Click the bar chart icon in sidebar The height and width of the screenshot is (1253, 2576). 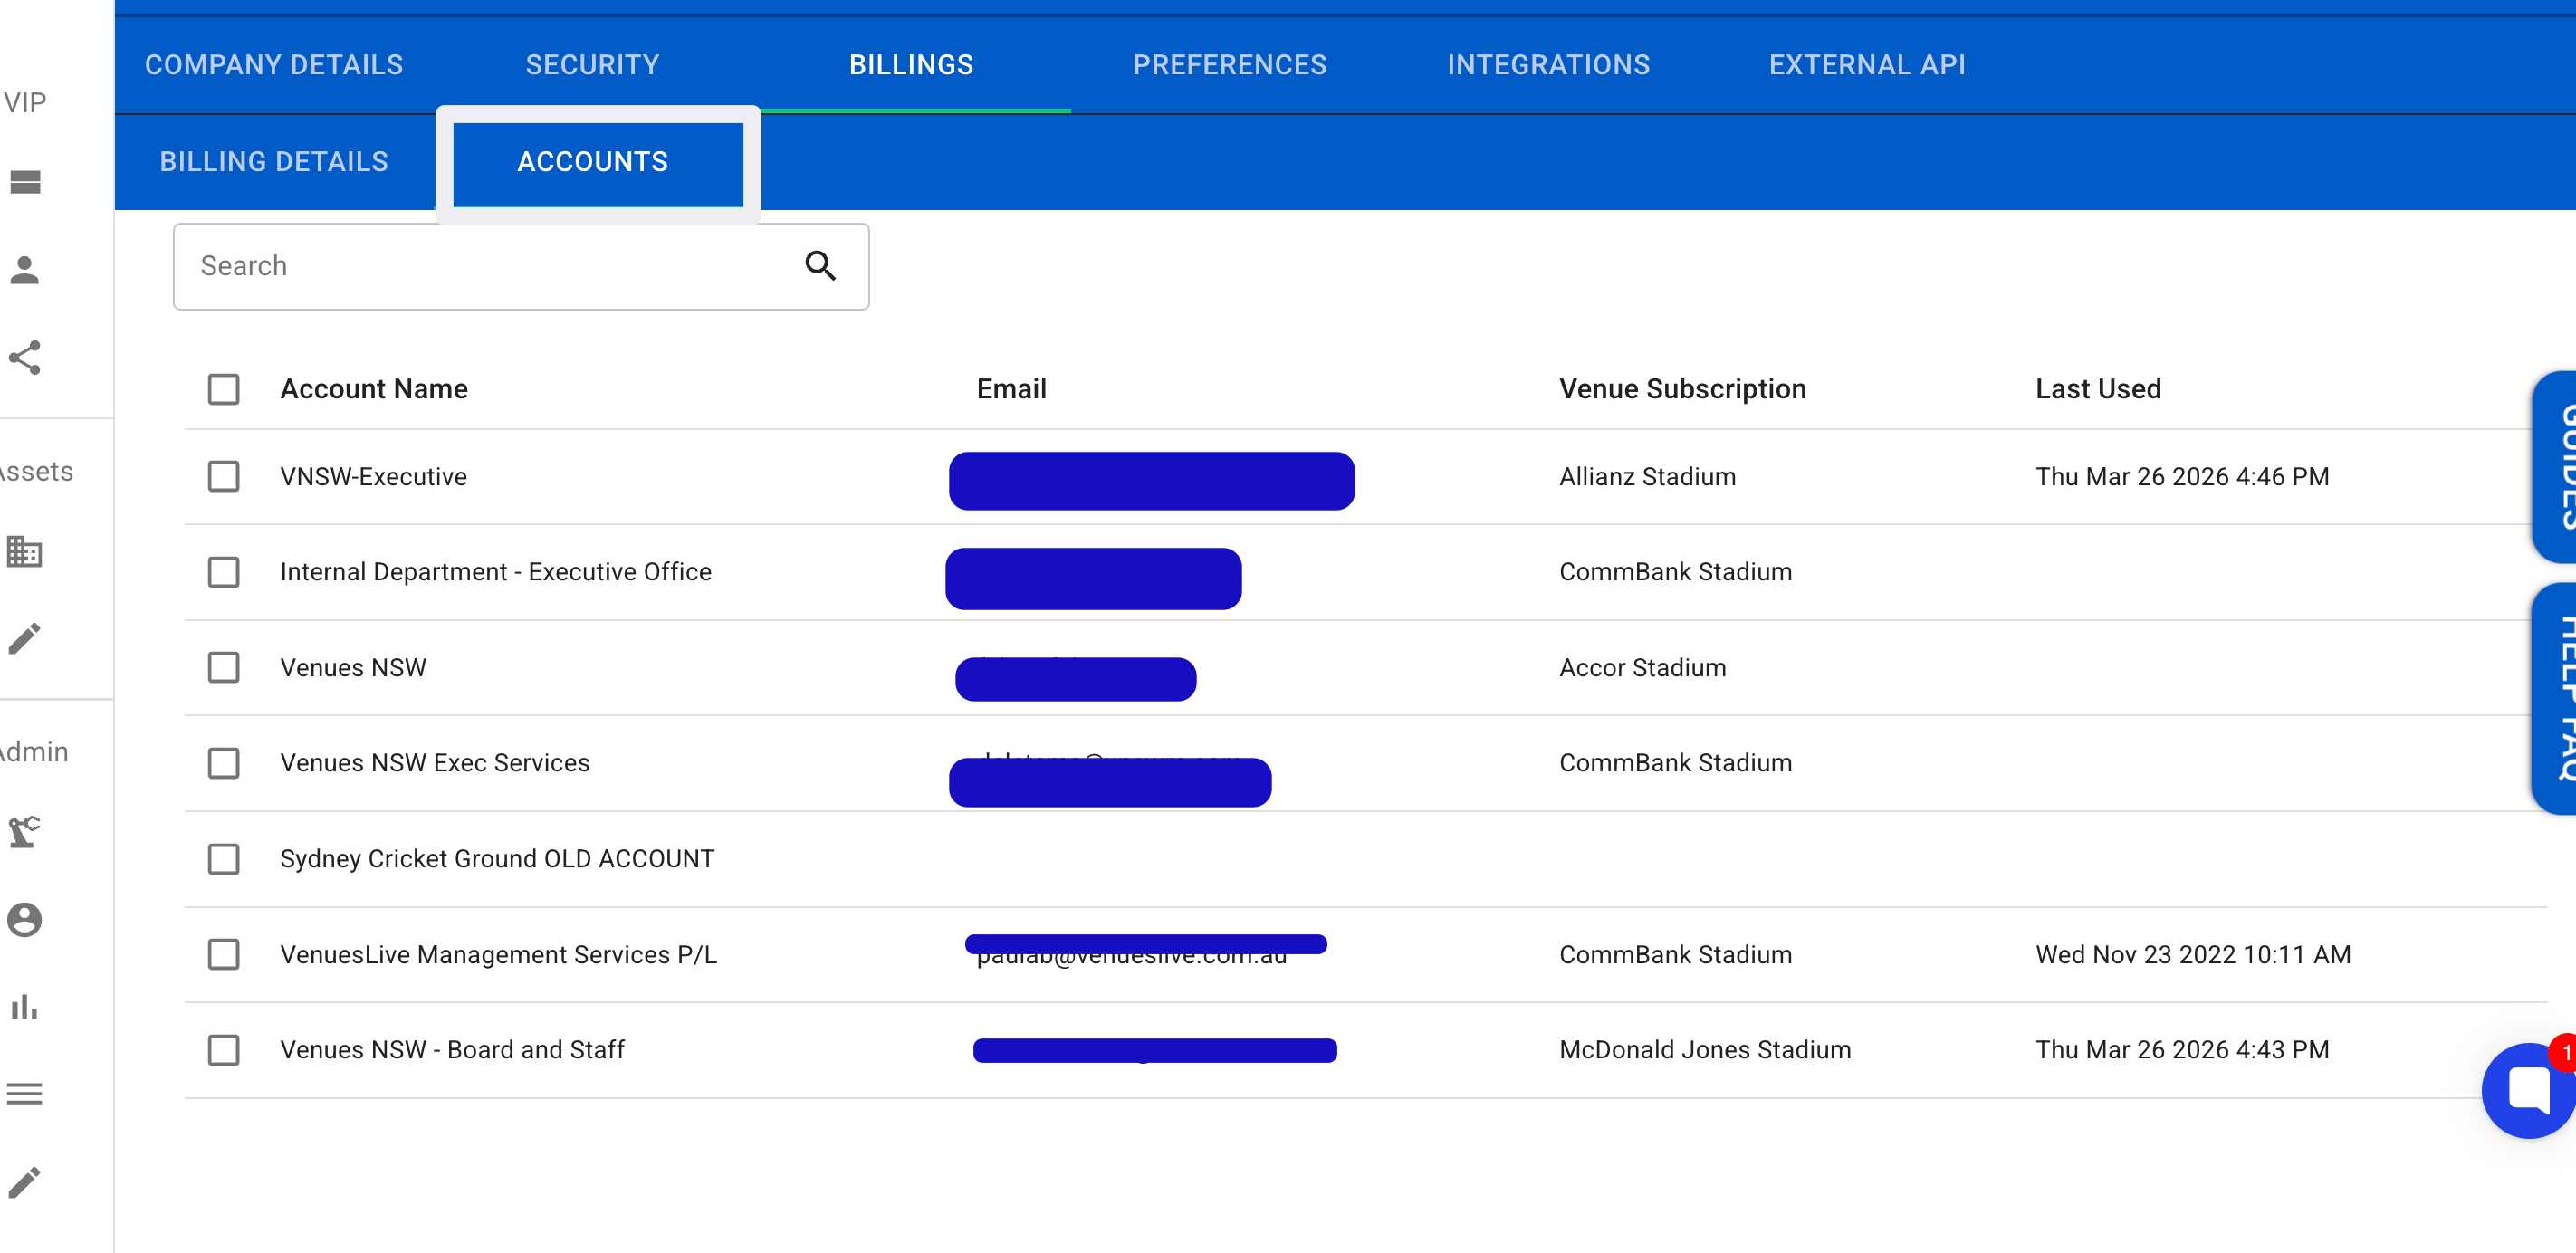pyautogui.click(x=25, y=1006)
